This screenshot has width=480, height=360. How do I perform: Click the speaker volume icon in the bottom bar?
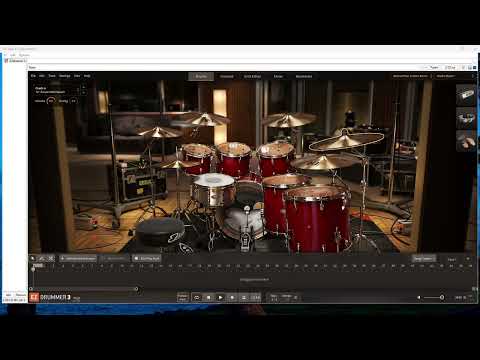click(419, 297)
